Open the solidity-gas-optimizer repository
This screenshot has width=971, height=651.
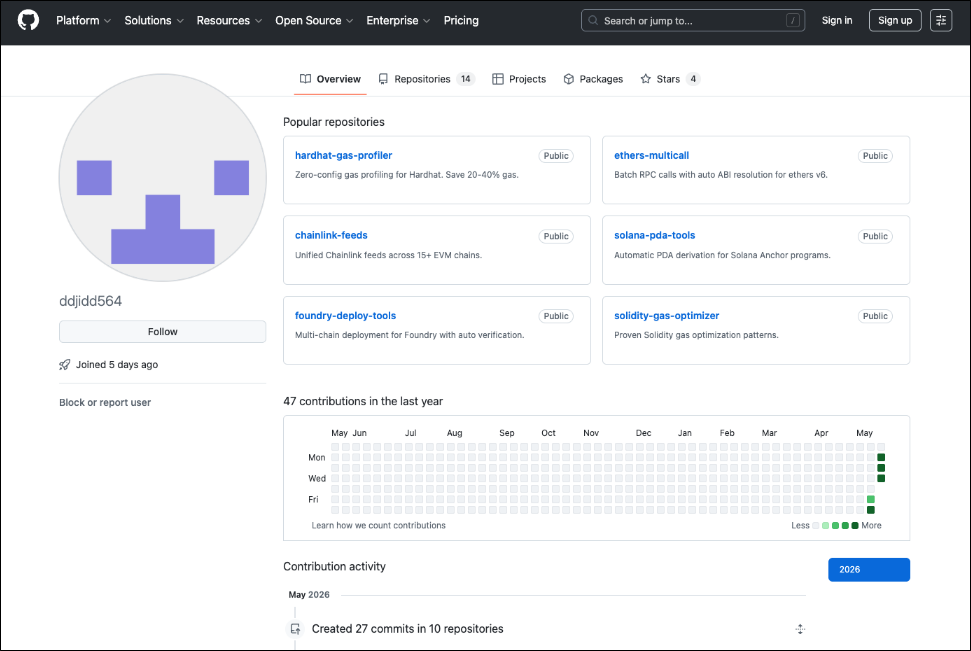tap(666, 315)
